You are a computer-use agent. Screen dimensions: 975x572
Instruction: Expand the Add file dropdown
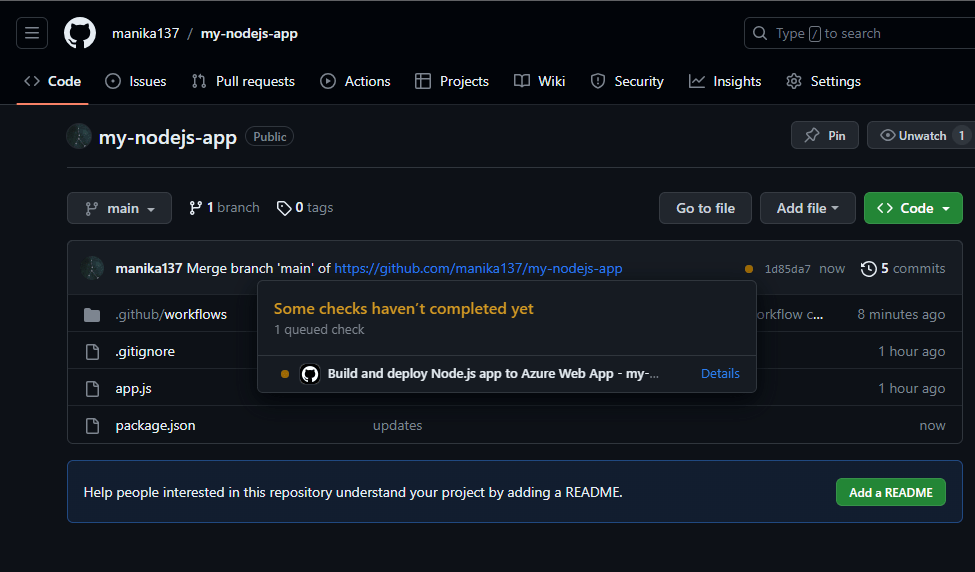pyautogui.click(x=808, y=208)
